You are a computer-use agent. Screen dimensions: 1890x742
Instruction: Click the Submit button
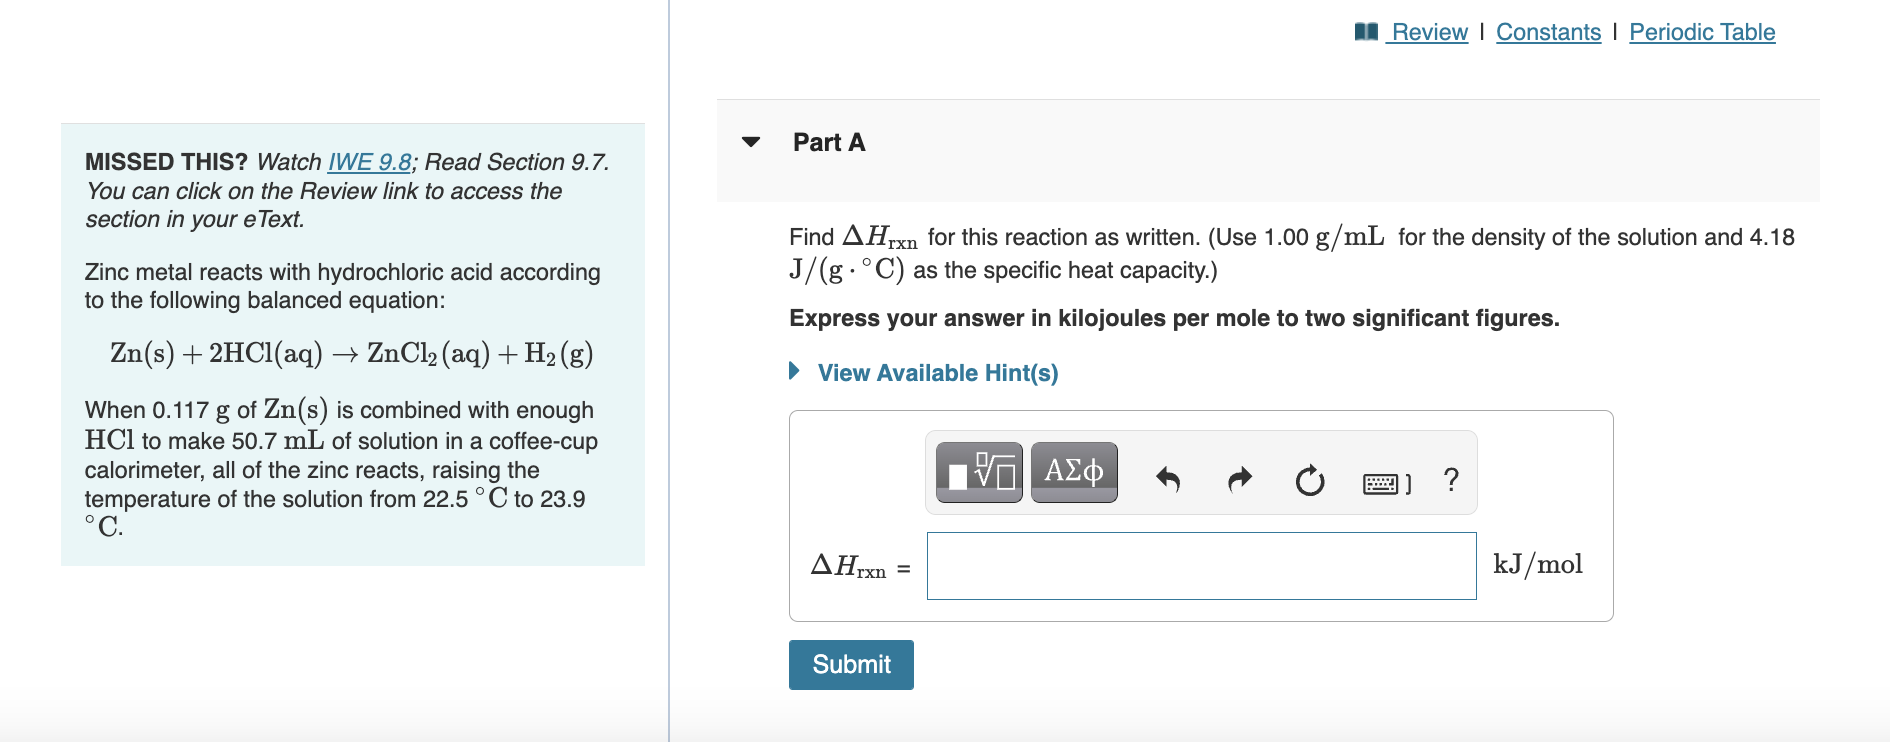click(x=850, y=664)
